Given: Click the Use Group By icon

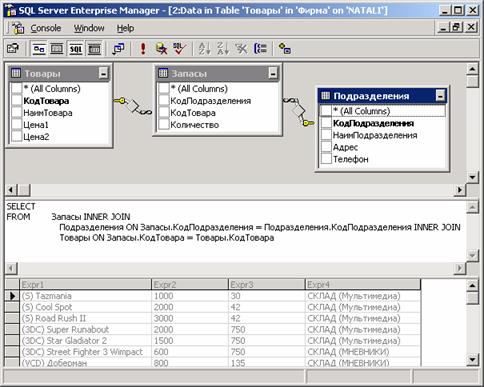Looking at the screenshot, I should click(x=260, y=49).
